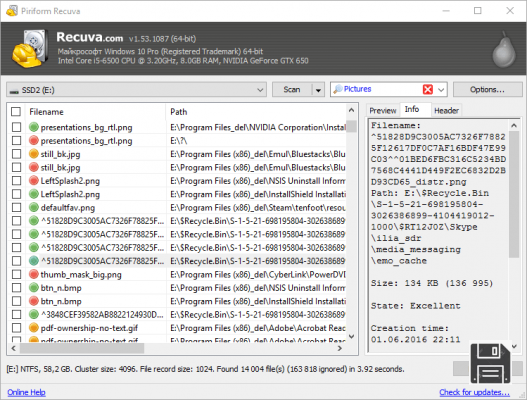Clear the Pictures filter with red X
The width and height of the screenshot is (527, 400).
pyautogui.click(x=428, y=89)
